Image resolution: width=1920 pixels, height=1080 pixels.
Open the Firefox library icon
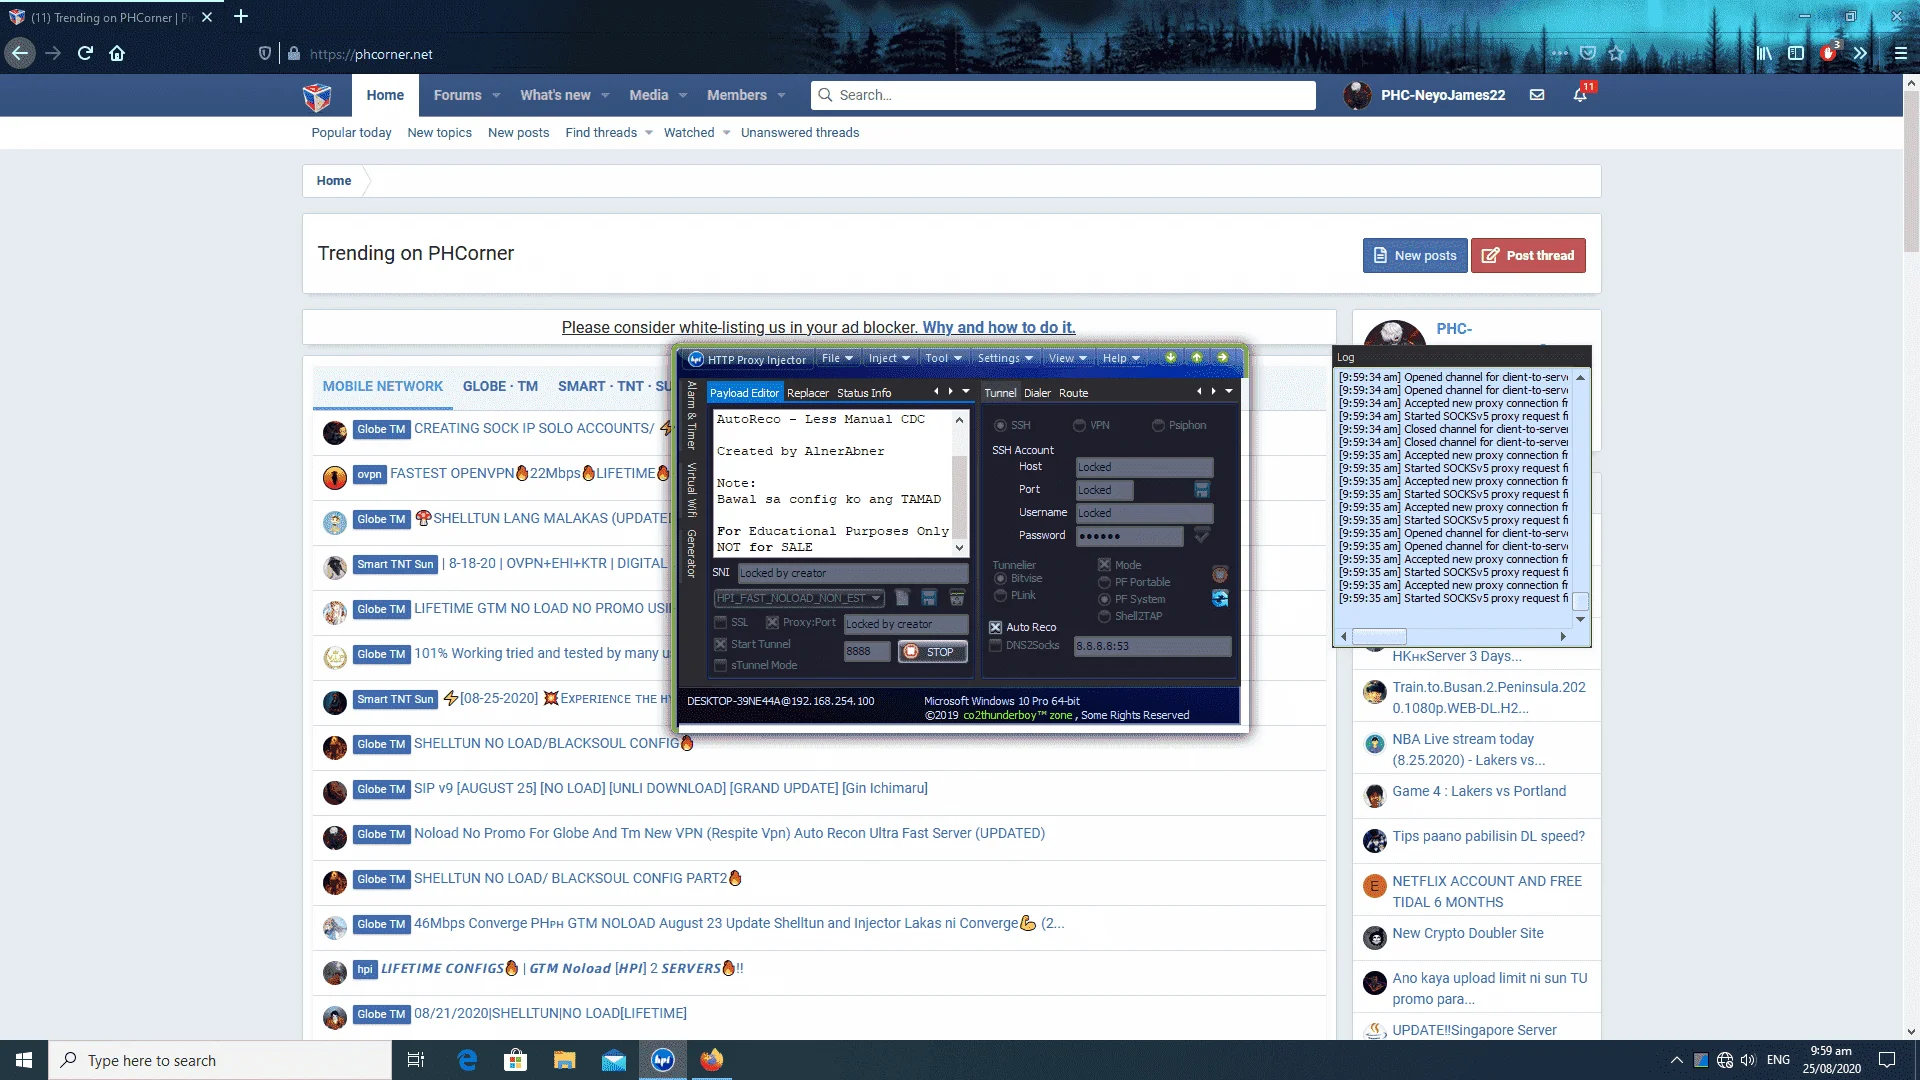pyautogui.click(x=1765, y=54)
